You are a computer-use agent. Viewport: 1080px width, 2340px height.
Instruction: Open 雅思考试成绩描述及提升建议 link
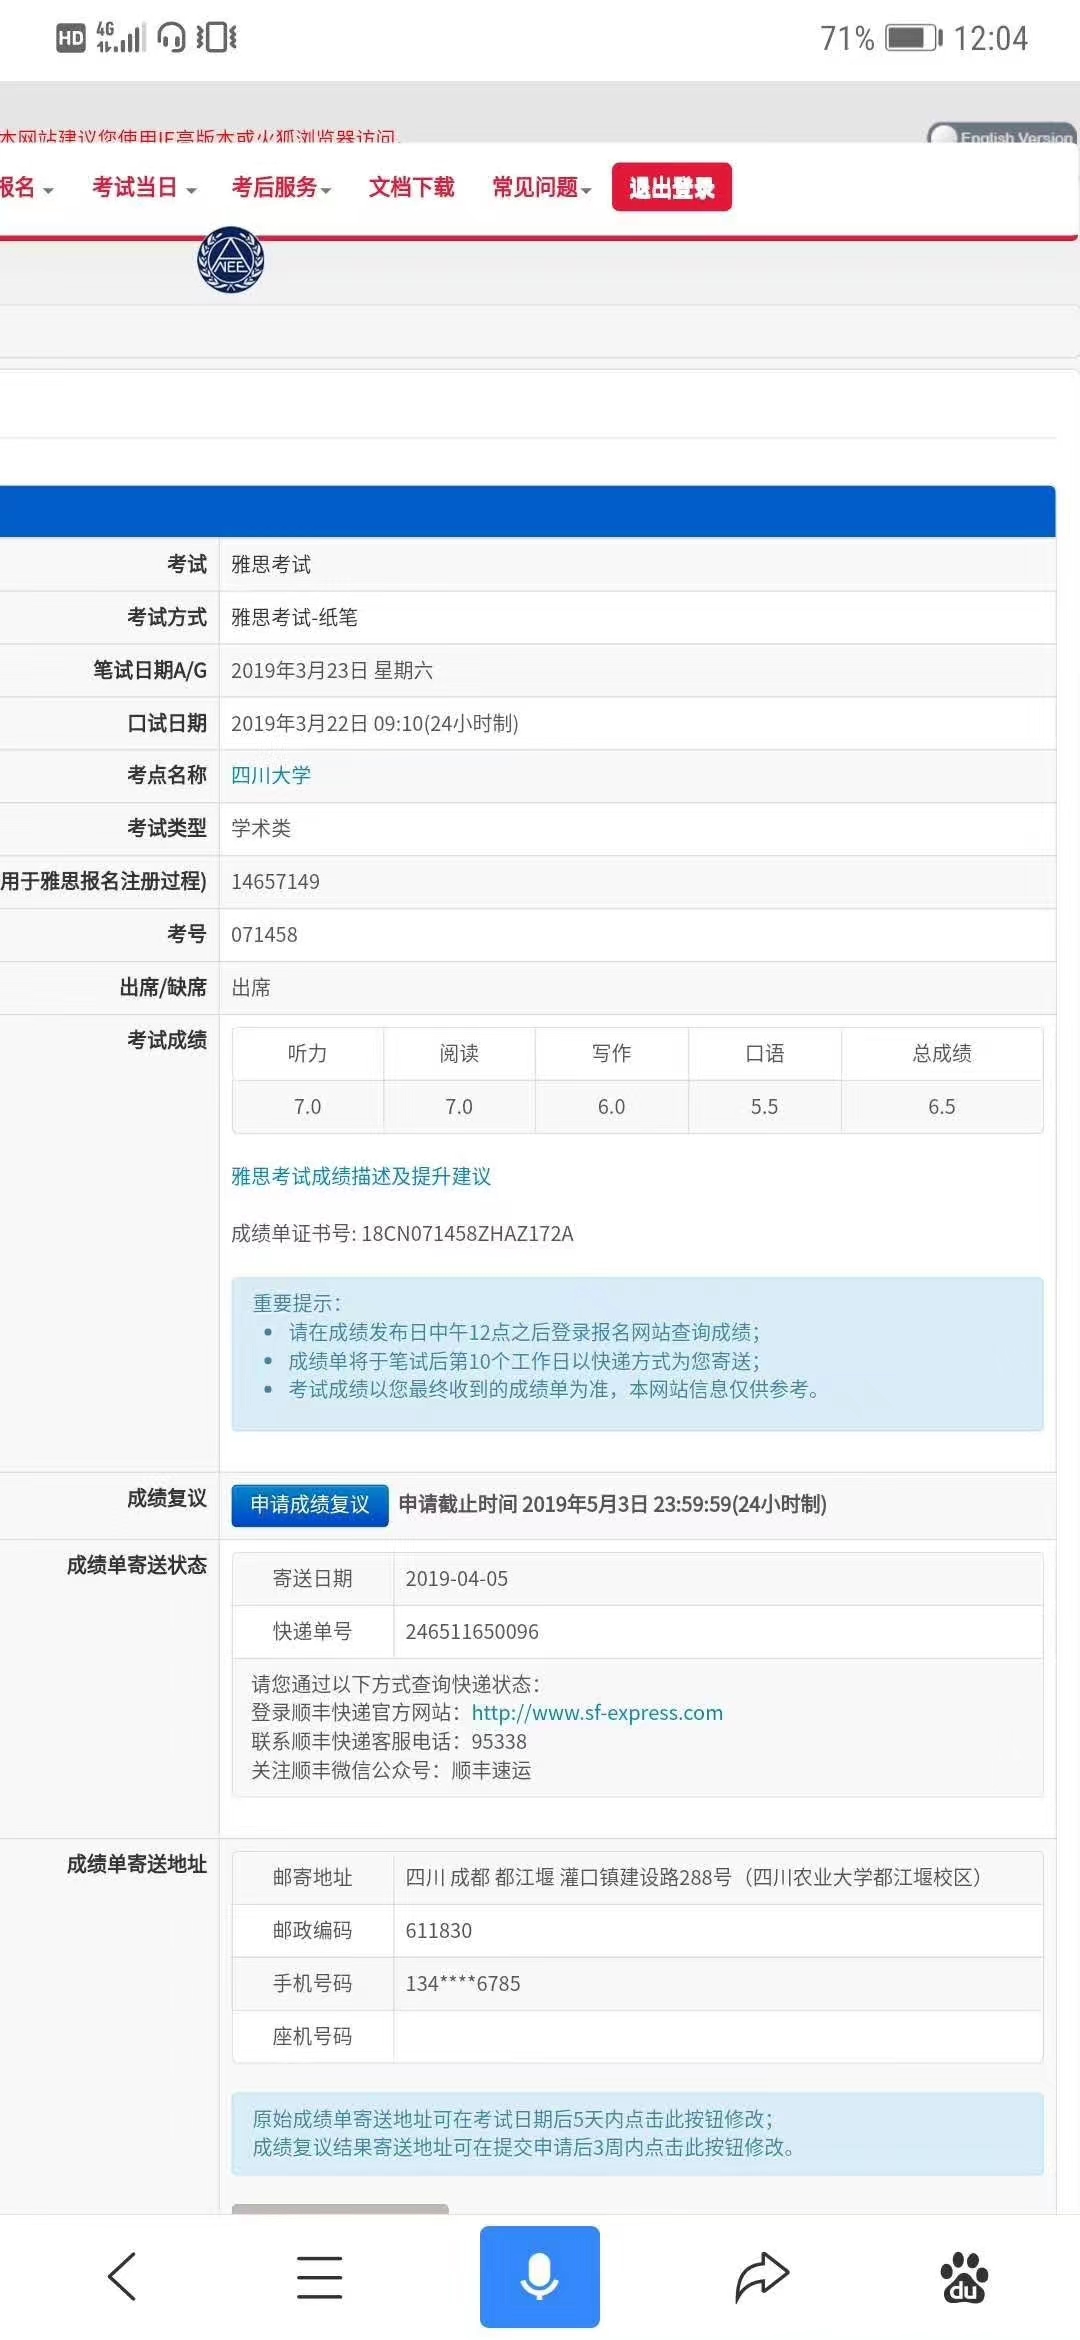tap(361, 1176)
